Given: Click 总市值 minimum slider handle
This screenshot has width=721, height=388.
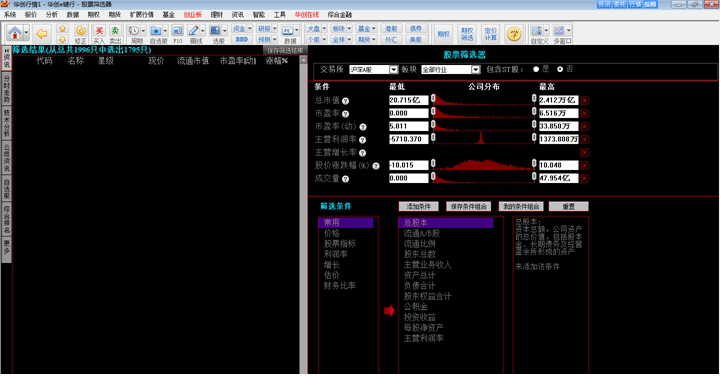Looking at the screenshot, I should click(433, 98).
